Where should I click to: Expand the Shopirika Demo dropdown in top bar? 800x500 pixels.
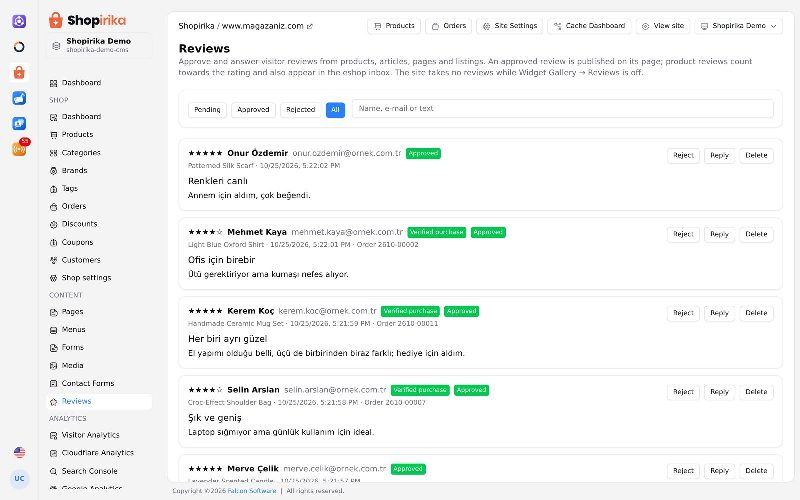pyautogui.click(x=738, y=26)
